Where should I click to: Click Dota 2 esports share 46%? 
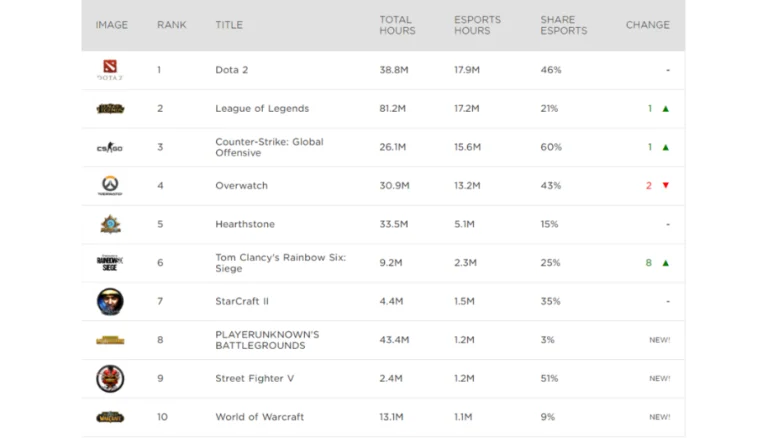(x=551, y=70)
